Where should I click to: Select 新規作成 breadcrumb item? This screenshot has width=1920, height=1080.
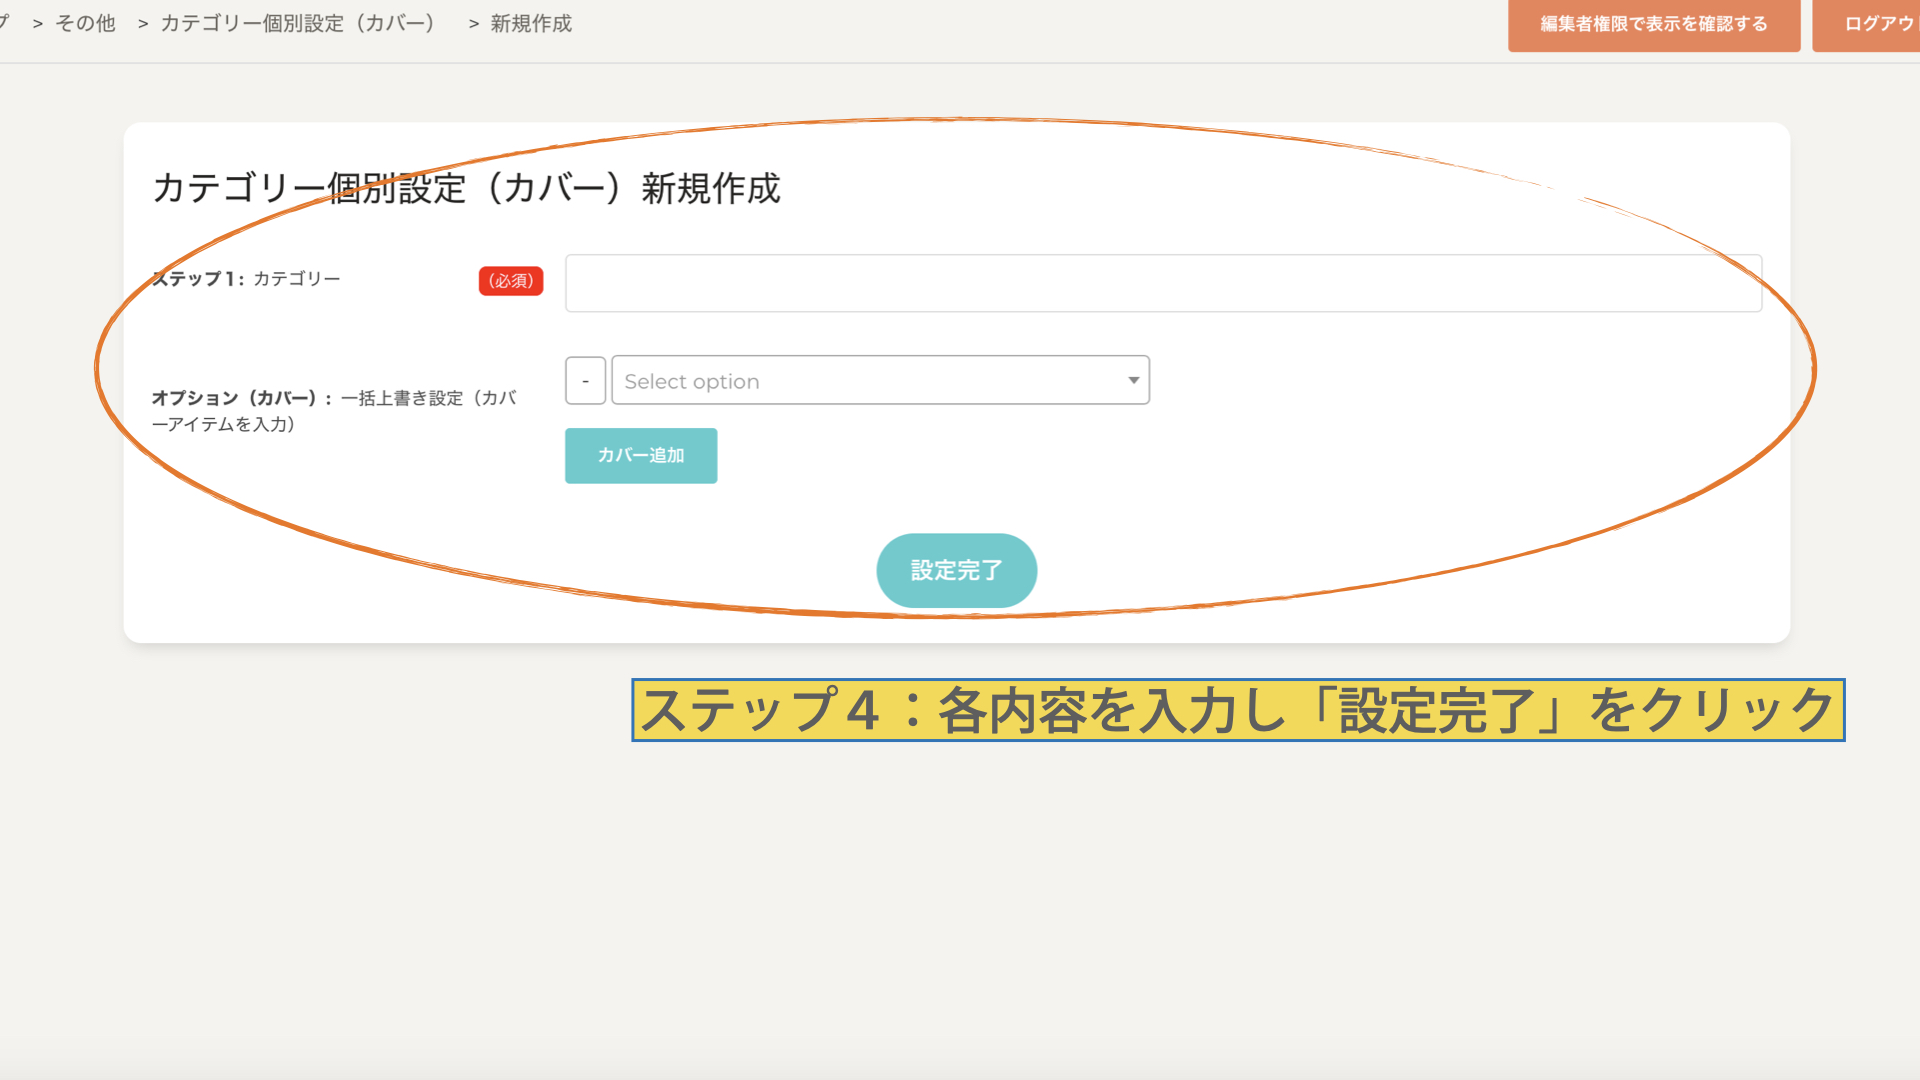pyautogui.click(x=531, y=24)
